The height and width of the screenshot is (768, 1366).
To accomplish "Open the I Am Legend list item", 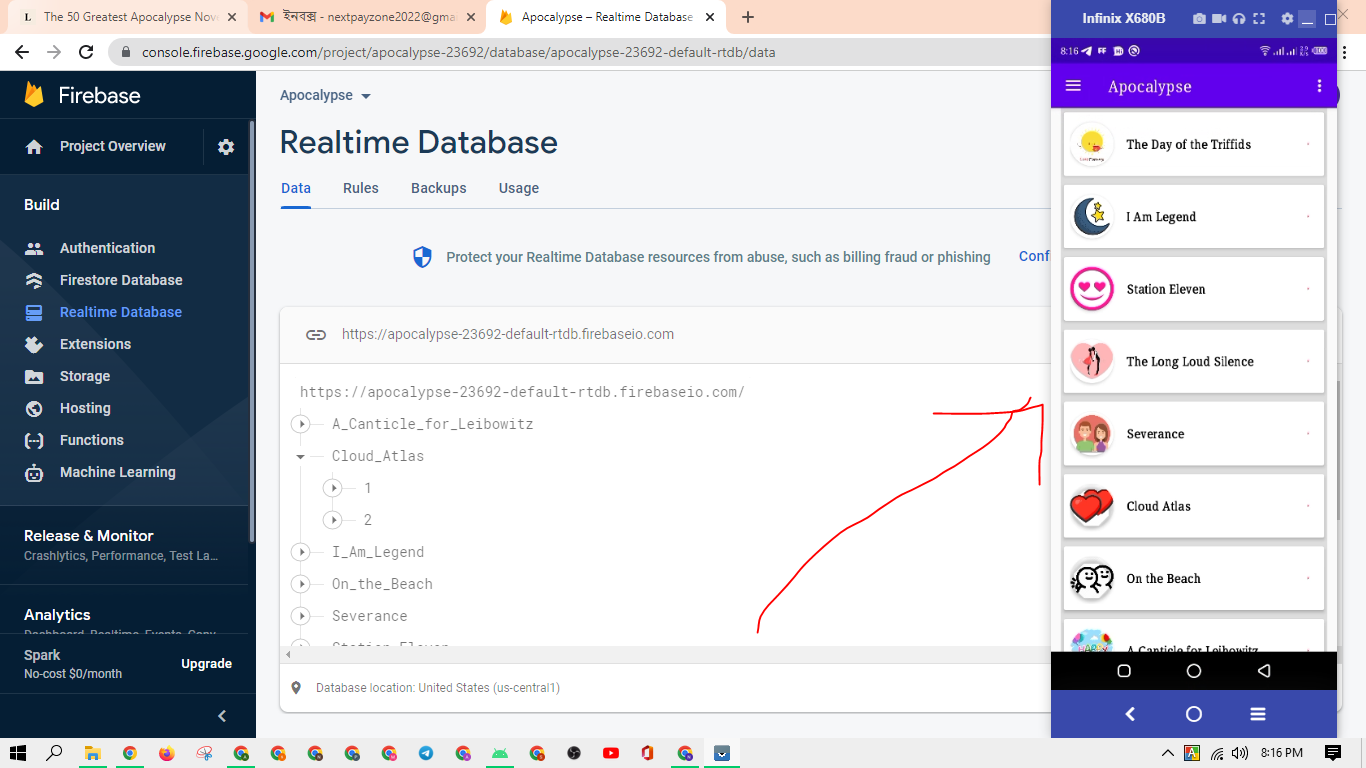I will coord(1194,217).
